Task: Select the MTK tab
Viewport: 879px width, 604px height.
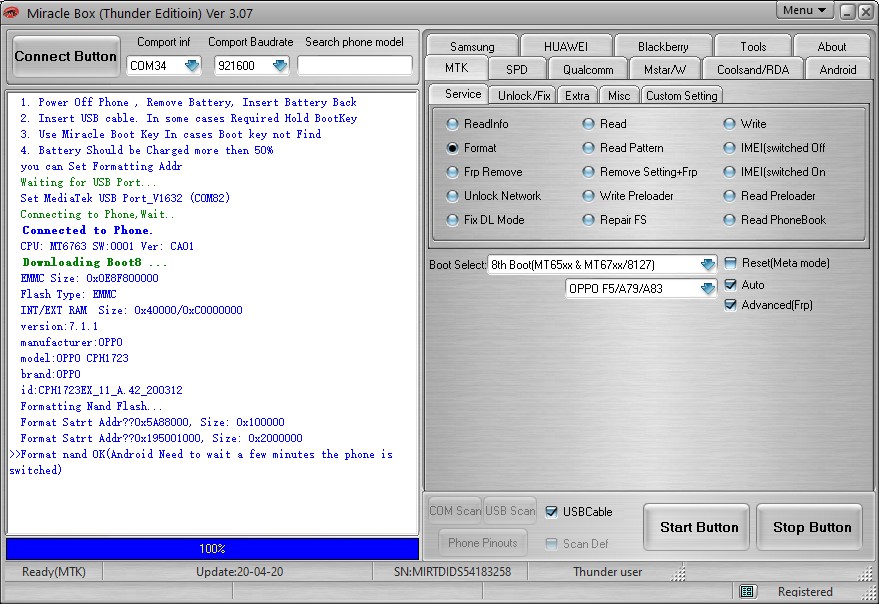Action: pyautogui.click(x=456, y=68)
